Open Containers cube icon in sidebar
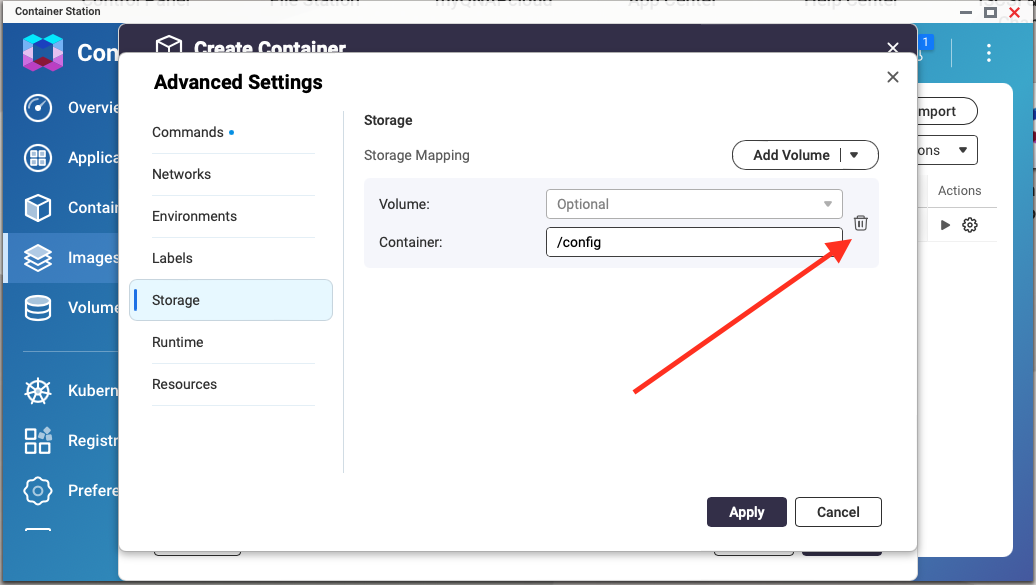The width and height of the screenshot is (1036, 585). pyautogui.click(x=38, y=208)
